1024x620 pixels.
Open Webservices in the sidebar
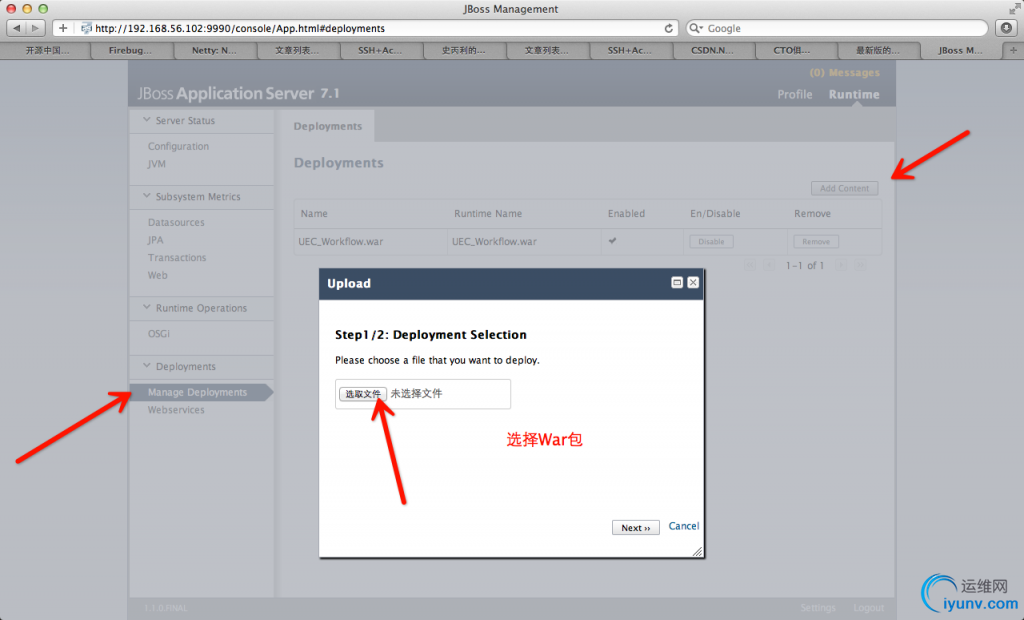point(176,410)
